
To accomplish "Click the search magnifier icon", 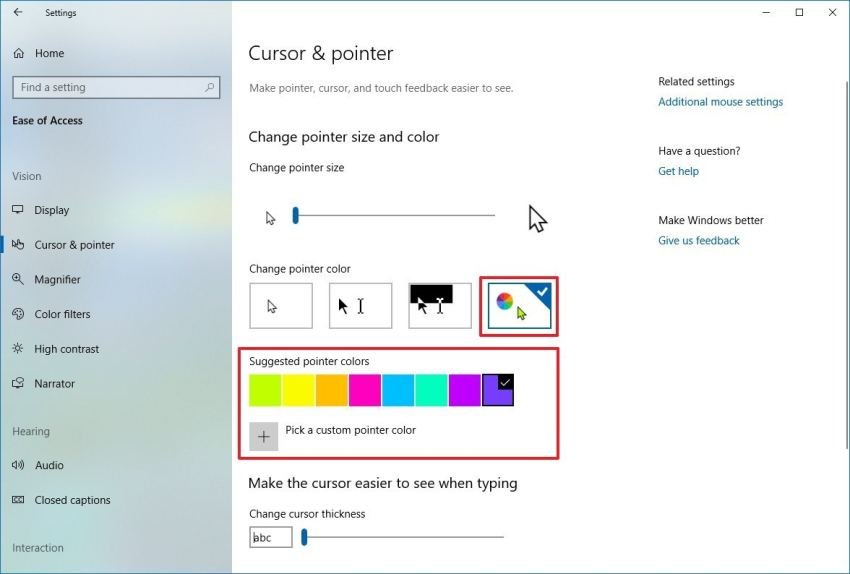I will click(210, 88).
